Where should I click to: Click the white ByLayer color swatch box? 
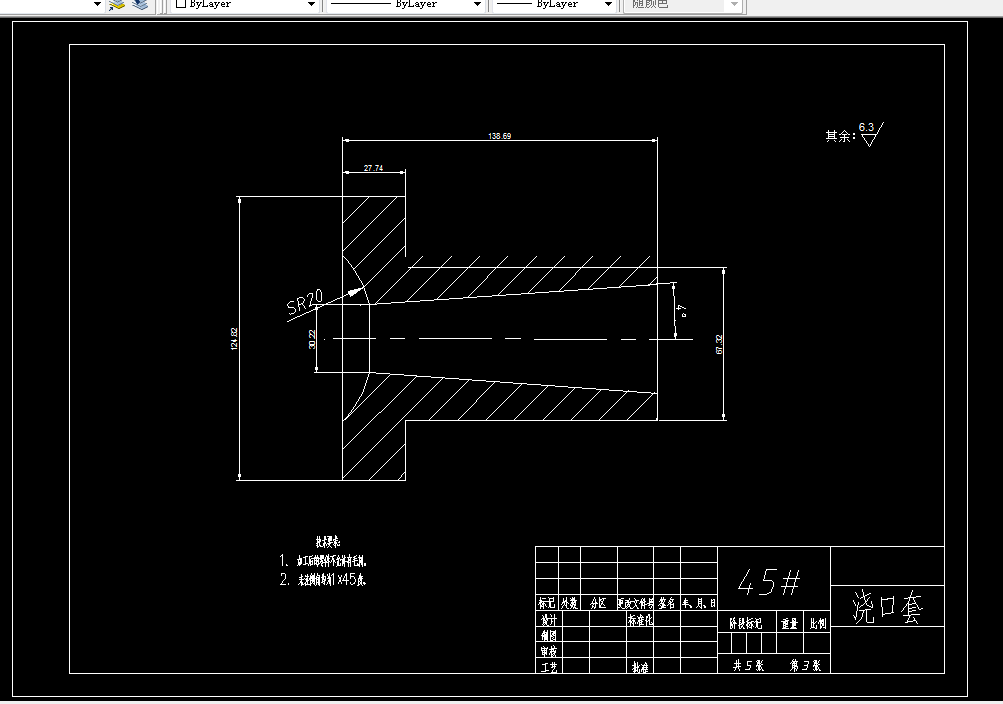[x=181, y=4]
